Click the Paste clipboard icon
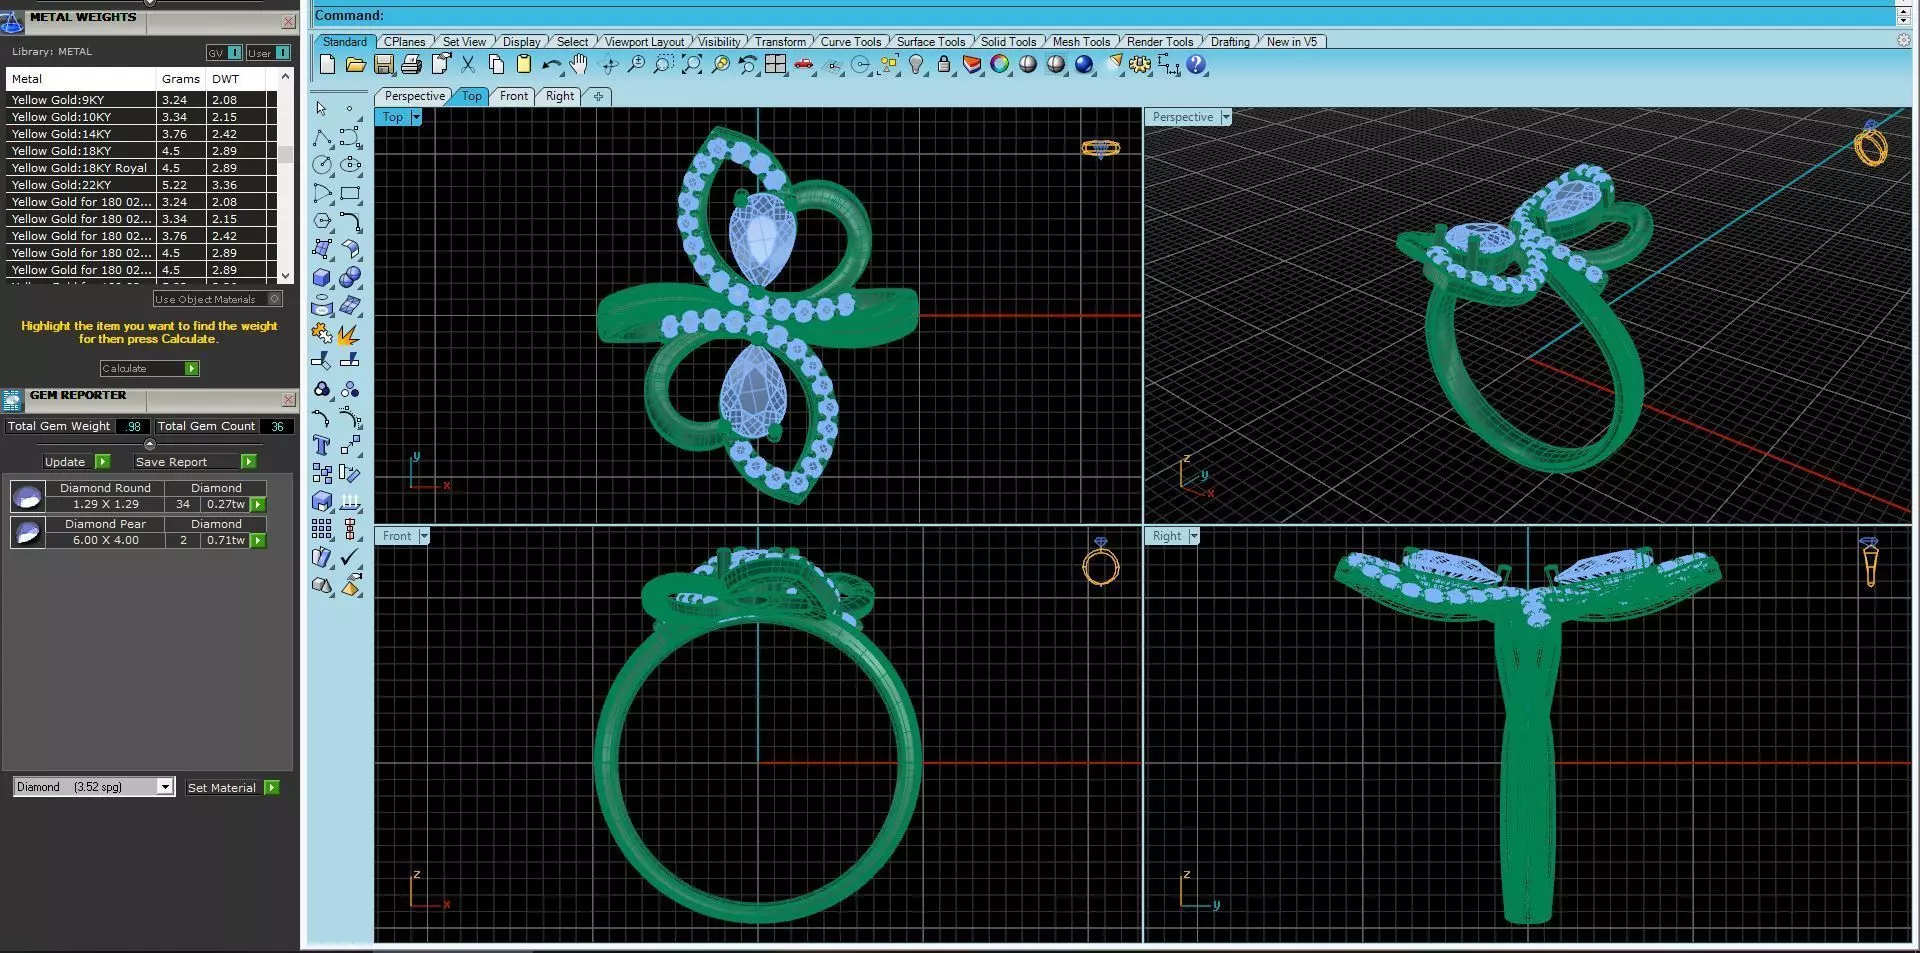Screen dimensions: 1920x953 point(524,65)
